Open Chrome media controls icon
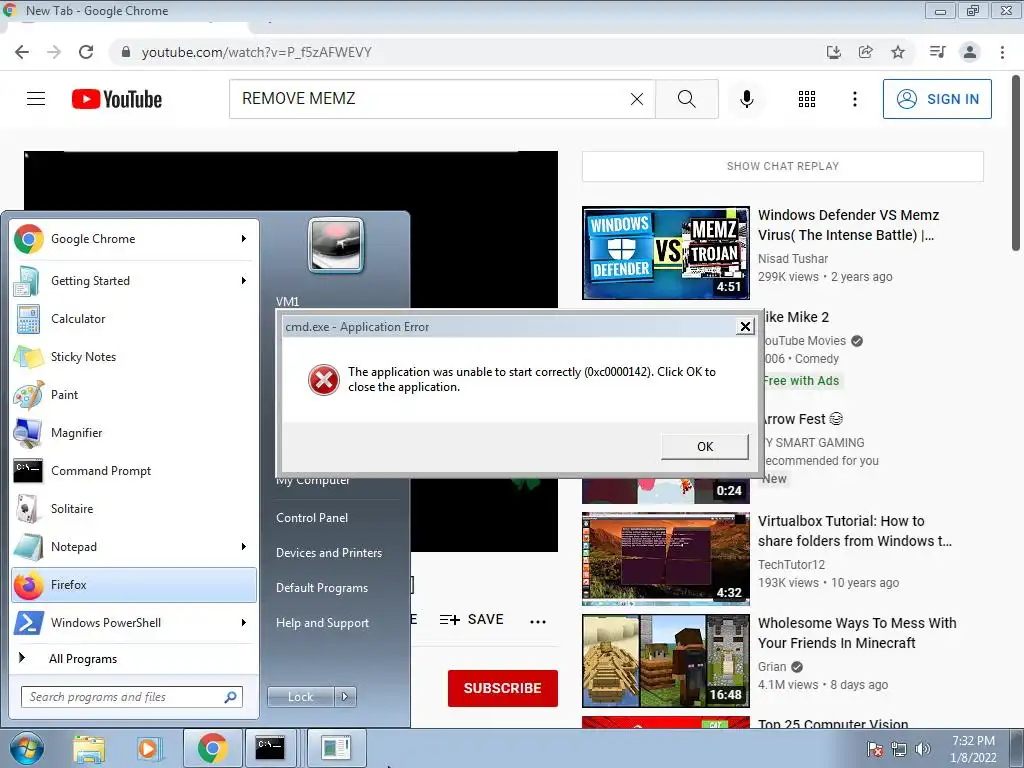Viewport: 1024px width, 768px height. click(x=937, y=52)
